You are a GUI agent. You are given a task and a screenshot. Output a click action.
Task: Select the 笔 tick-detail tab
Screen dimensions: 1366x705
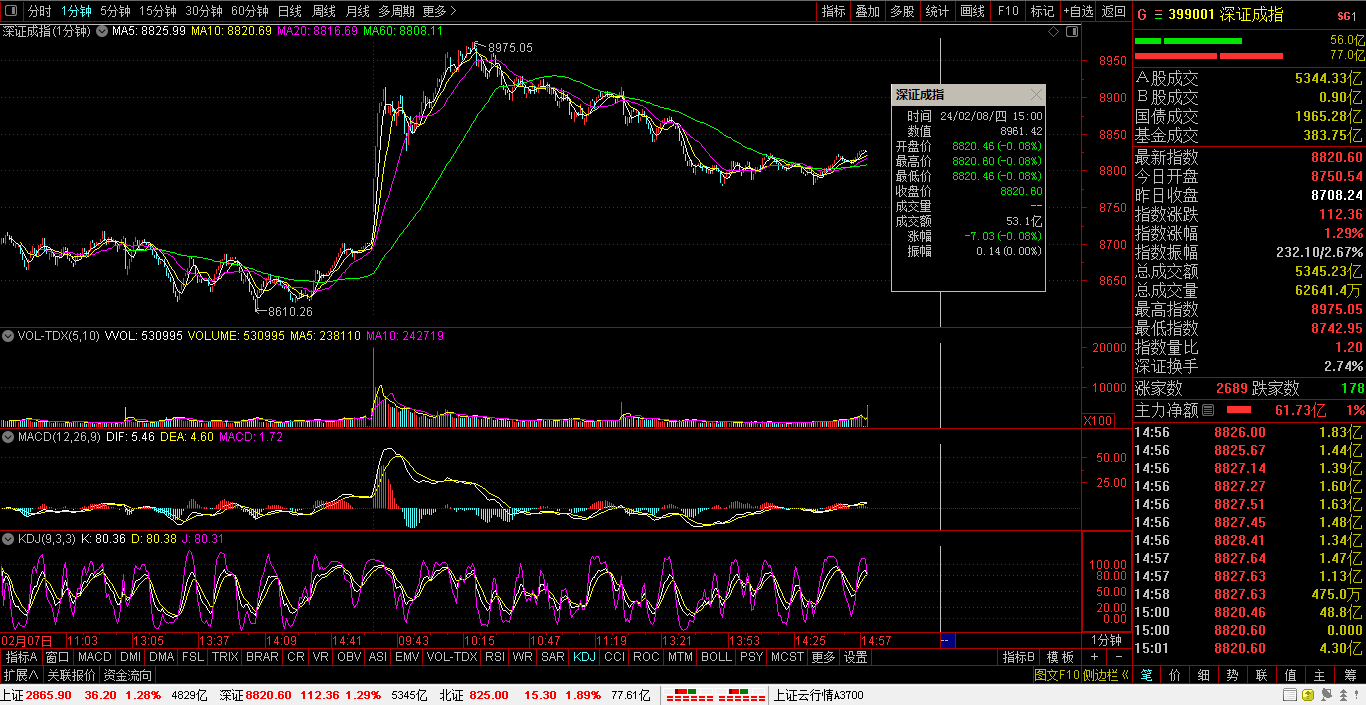pyautogui.click(x=1146, y=675)
